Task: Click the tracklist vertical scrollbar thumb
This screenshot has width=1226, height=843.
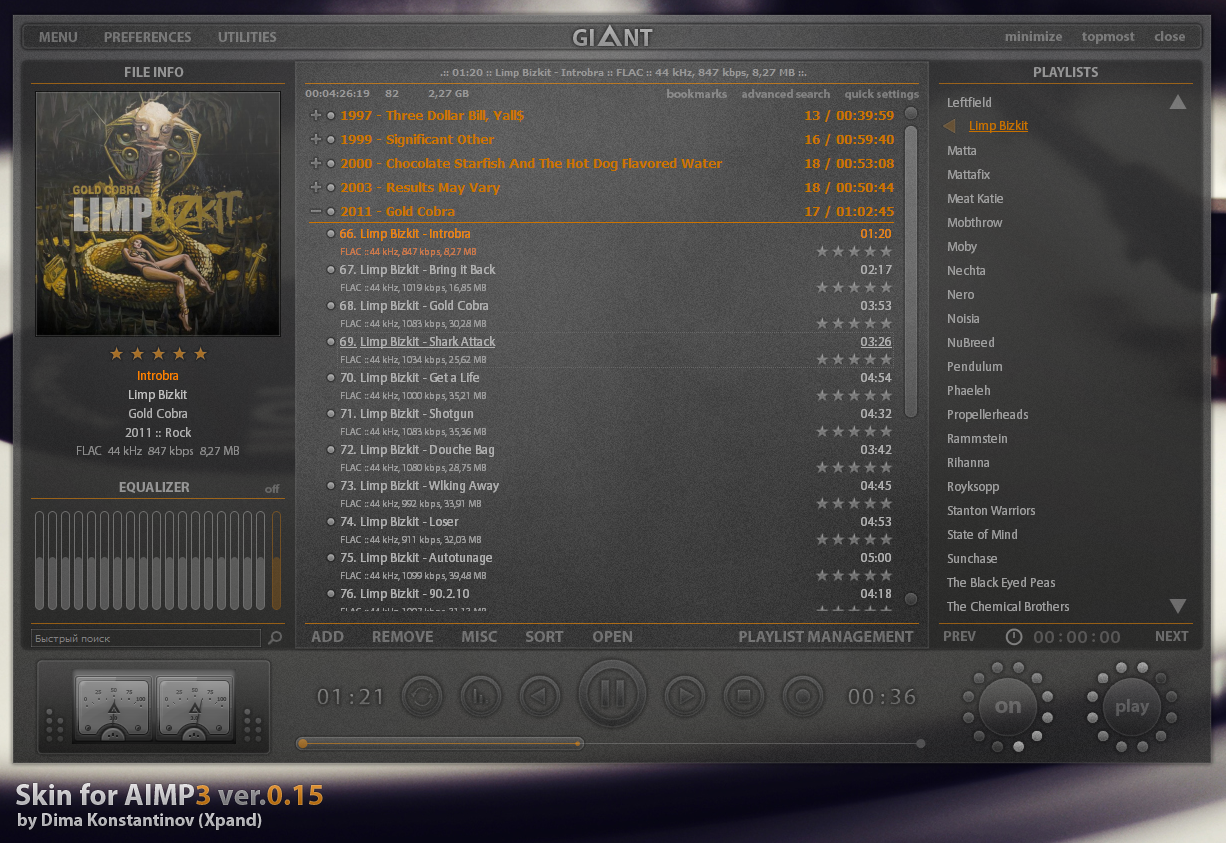Action: [911, 271]
